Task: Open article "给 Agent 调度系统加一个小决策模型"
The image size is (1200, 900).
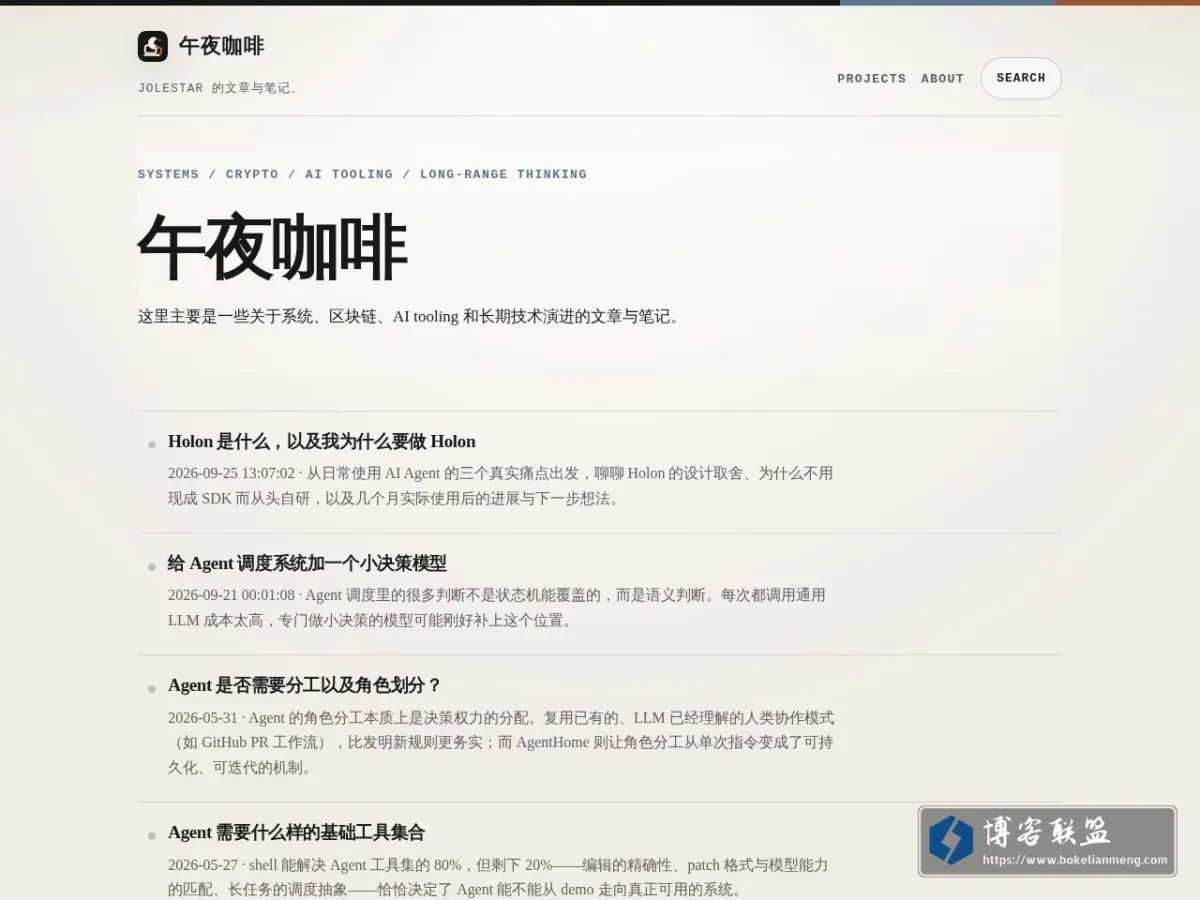Action: [307, 563]
